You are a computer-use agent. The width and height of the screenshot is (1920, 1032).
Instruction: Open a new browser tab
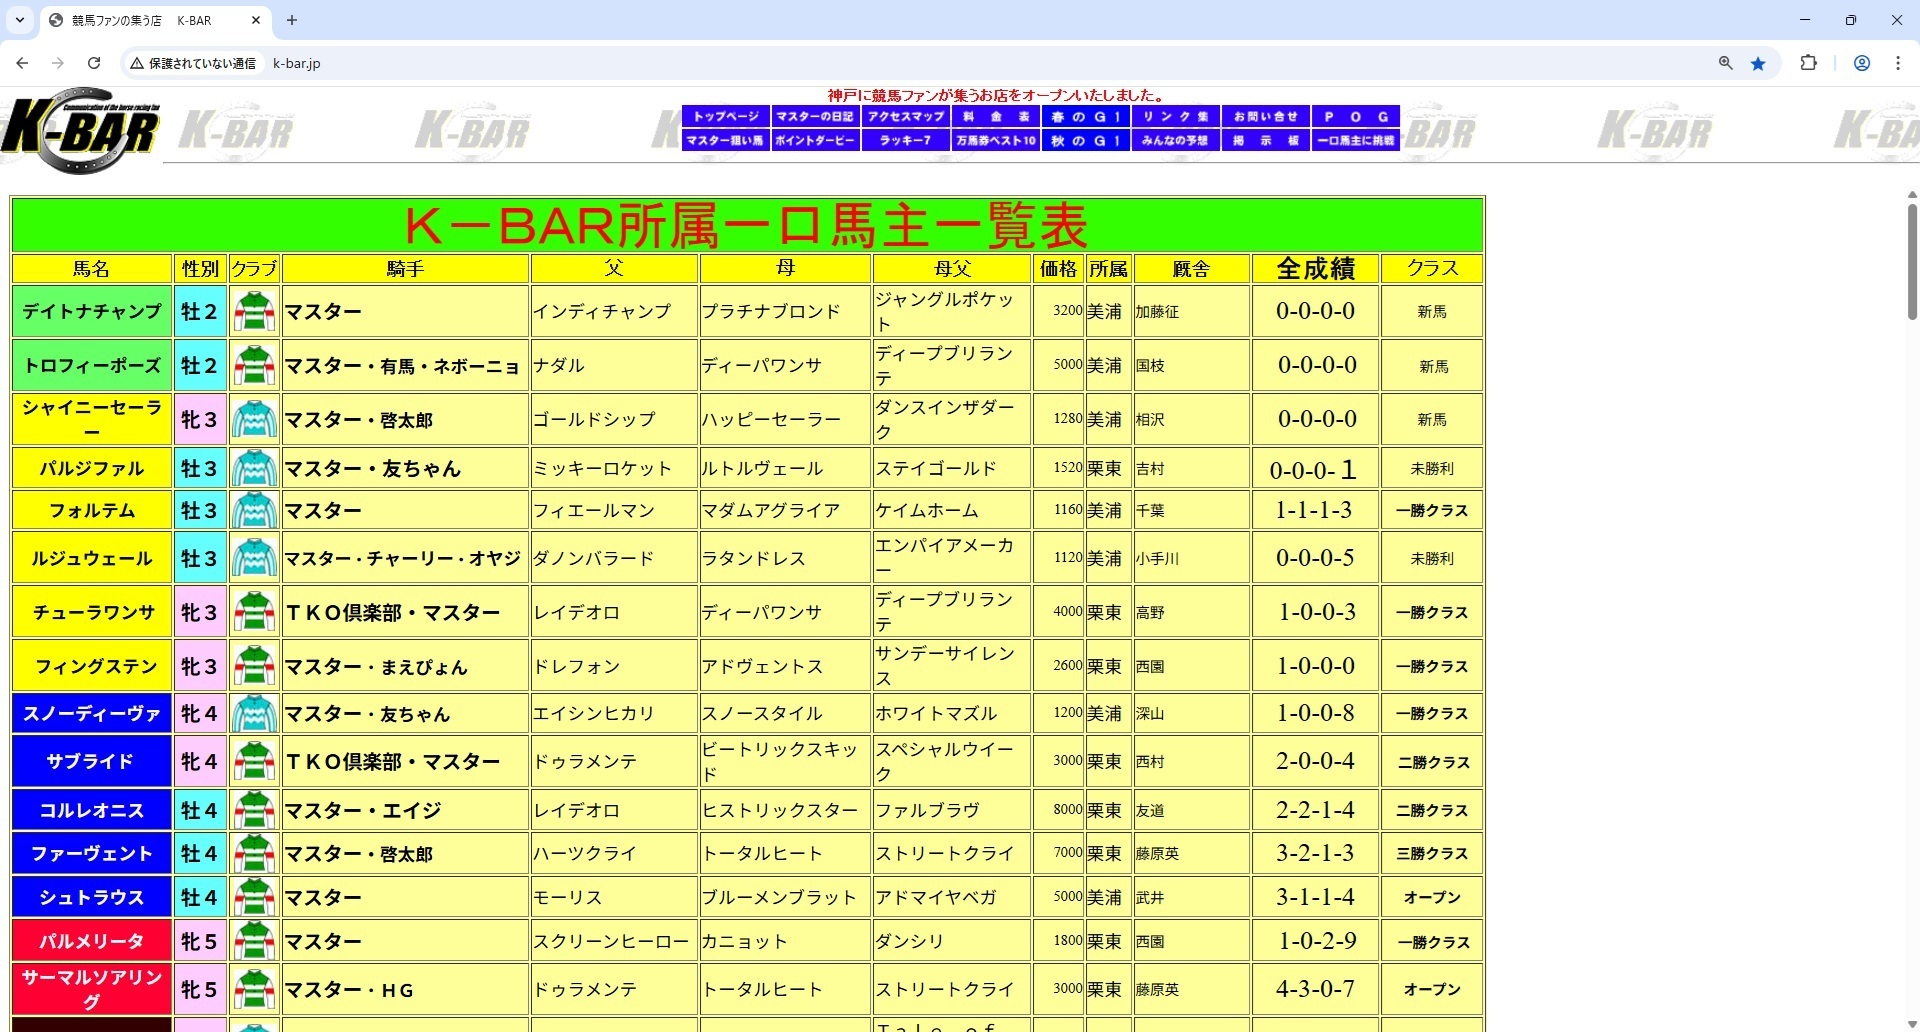292,20
